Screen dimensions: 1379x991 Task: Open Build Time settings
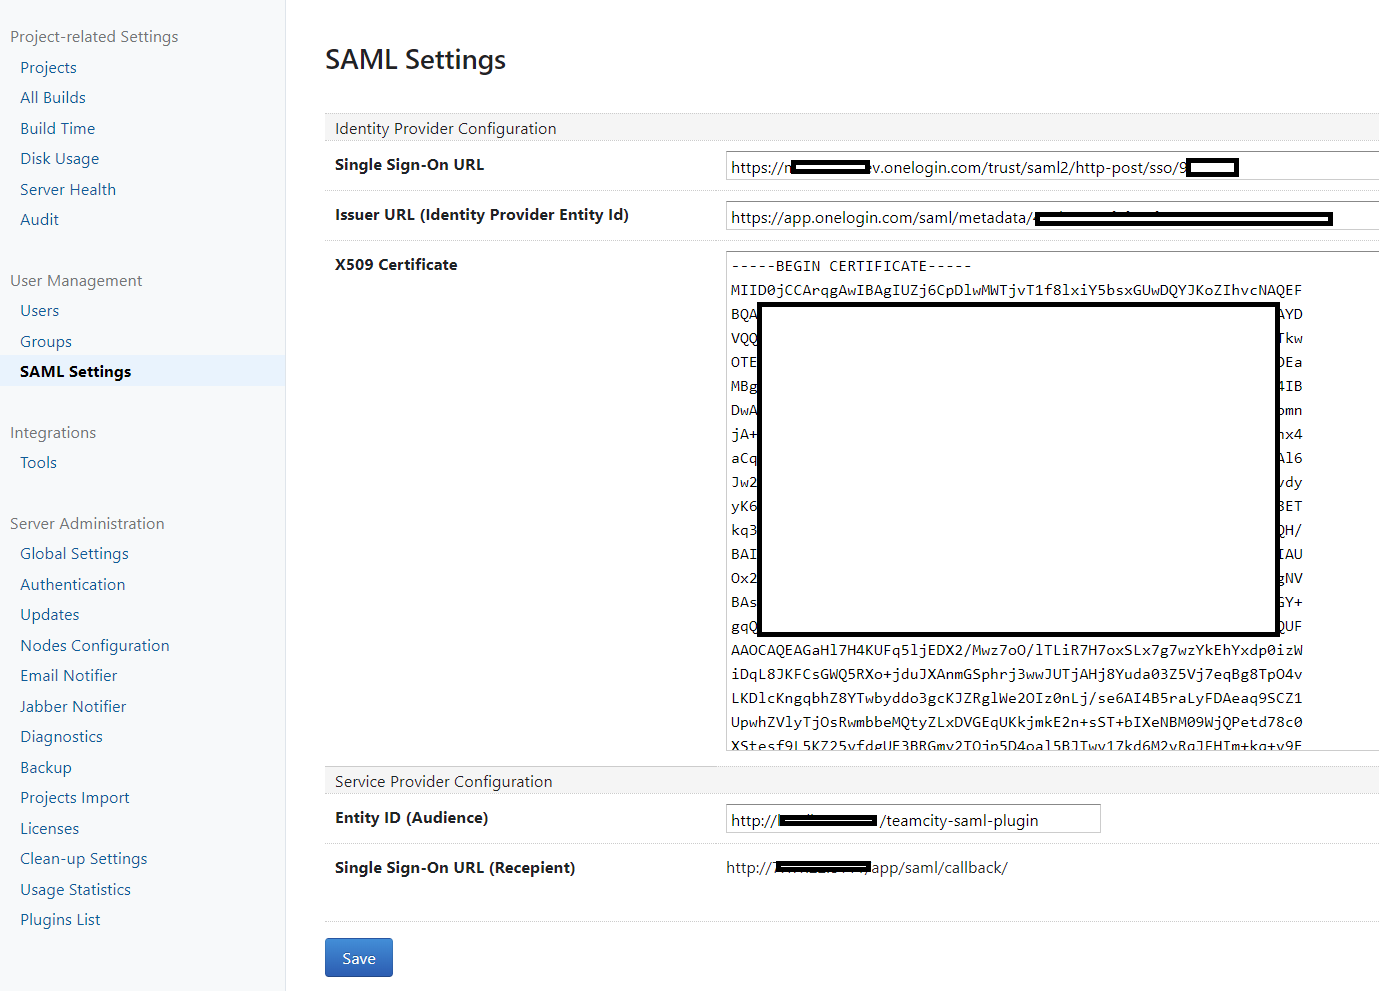pos(58,129)
